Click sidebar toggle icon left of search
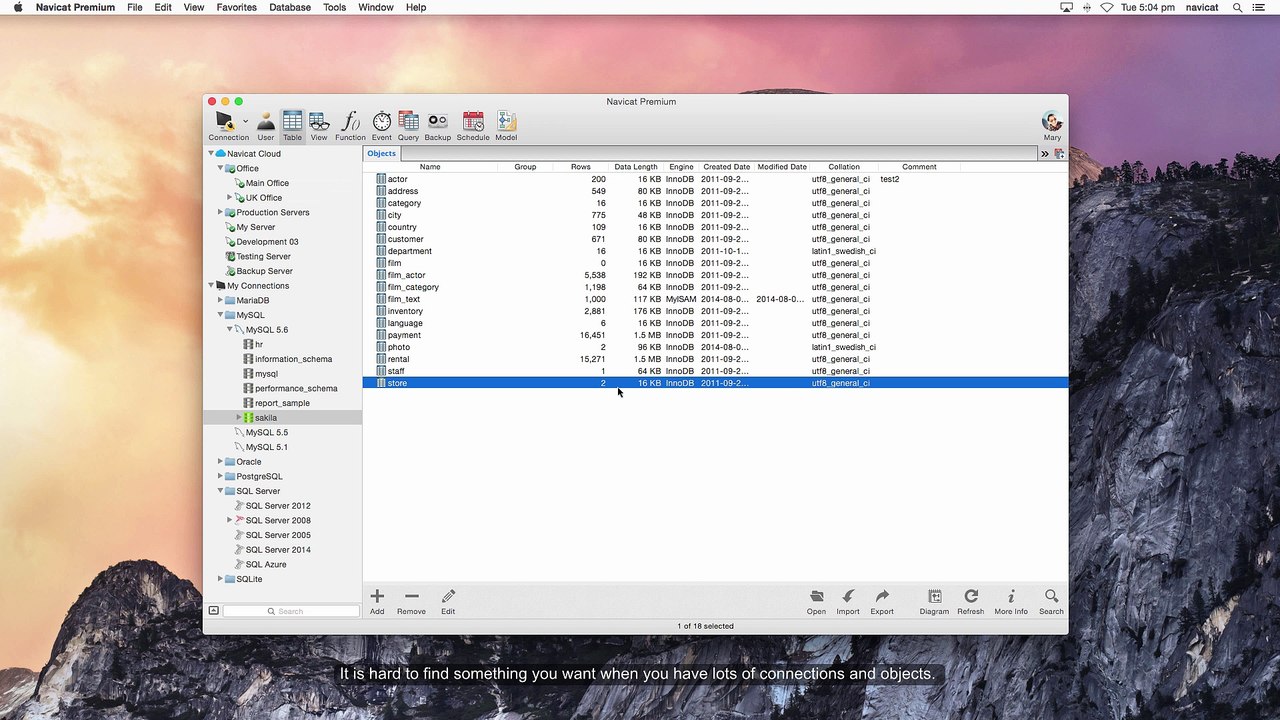This screenshot has height=720, width=1280. tap(213, 610)
